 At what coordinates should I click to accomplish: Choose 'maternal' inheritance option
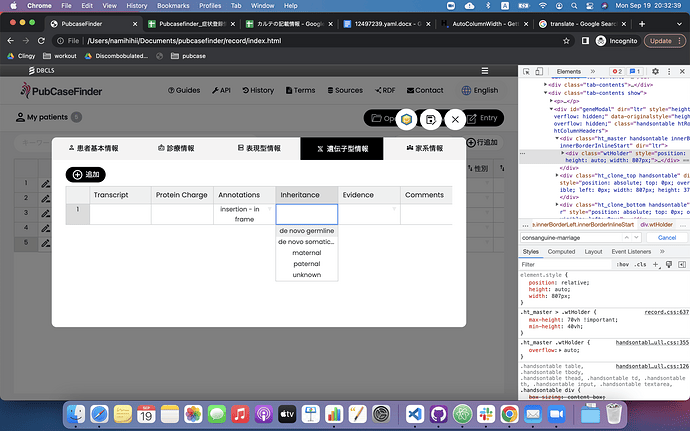coord(307,253)
